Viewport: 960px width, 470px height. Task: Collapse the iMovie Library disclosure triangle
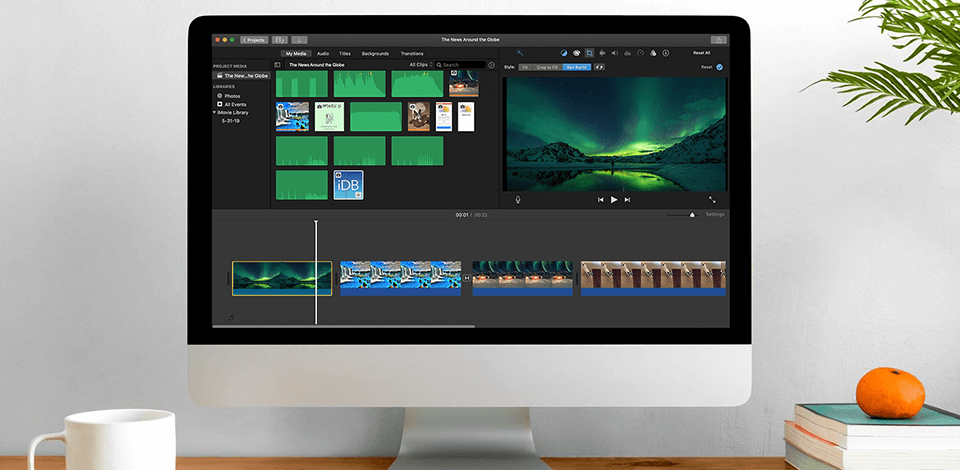pyautogui.click(x=214, y=113)
